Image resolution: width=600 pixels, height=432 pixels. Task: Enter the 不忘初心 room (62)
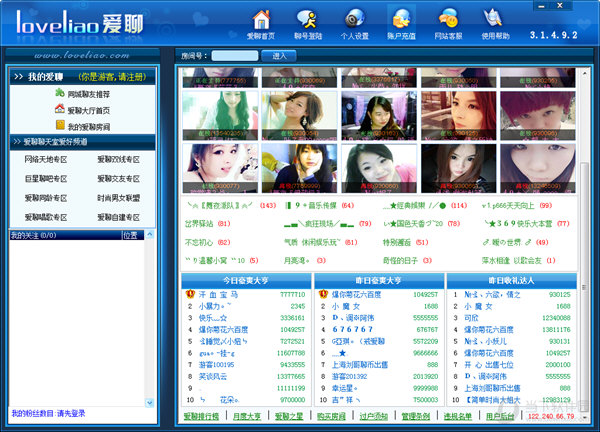pyautogui.click(x=207, y=242)
